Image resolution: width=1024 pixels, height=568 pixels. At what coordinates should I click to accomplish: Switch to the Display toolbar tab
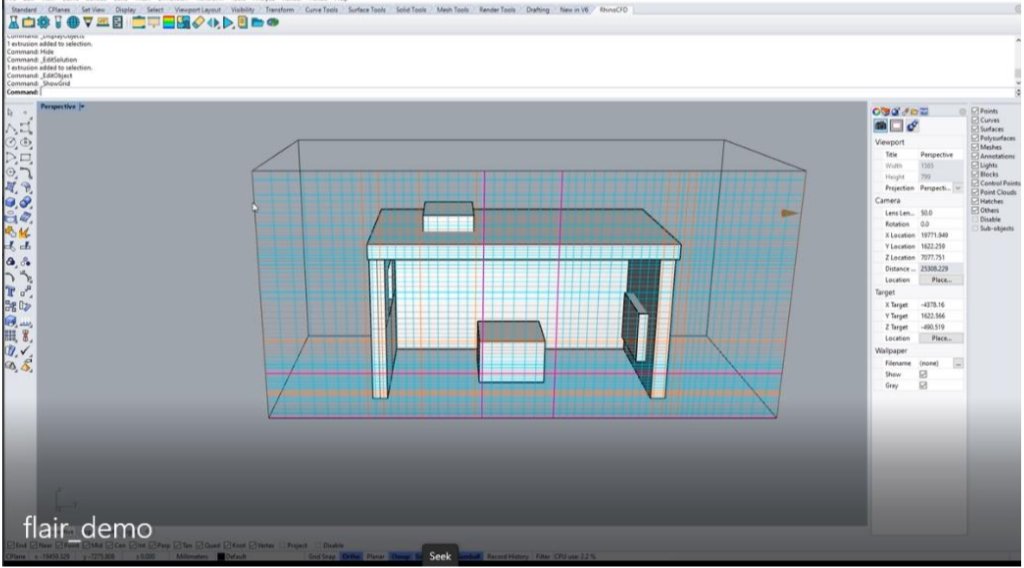pyautogui.click(x=125, y=10)
